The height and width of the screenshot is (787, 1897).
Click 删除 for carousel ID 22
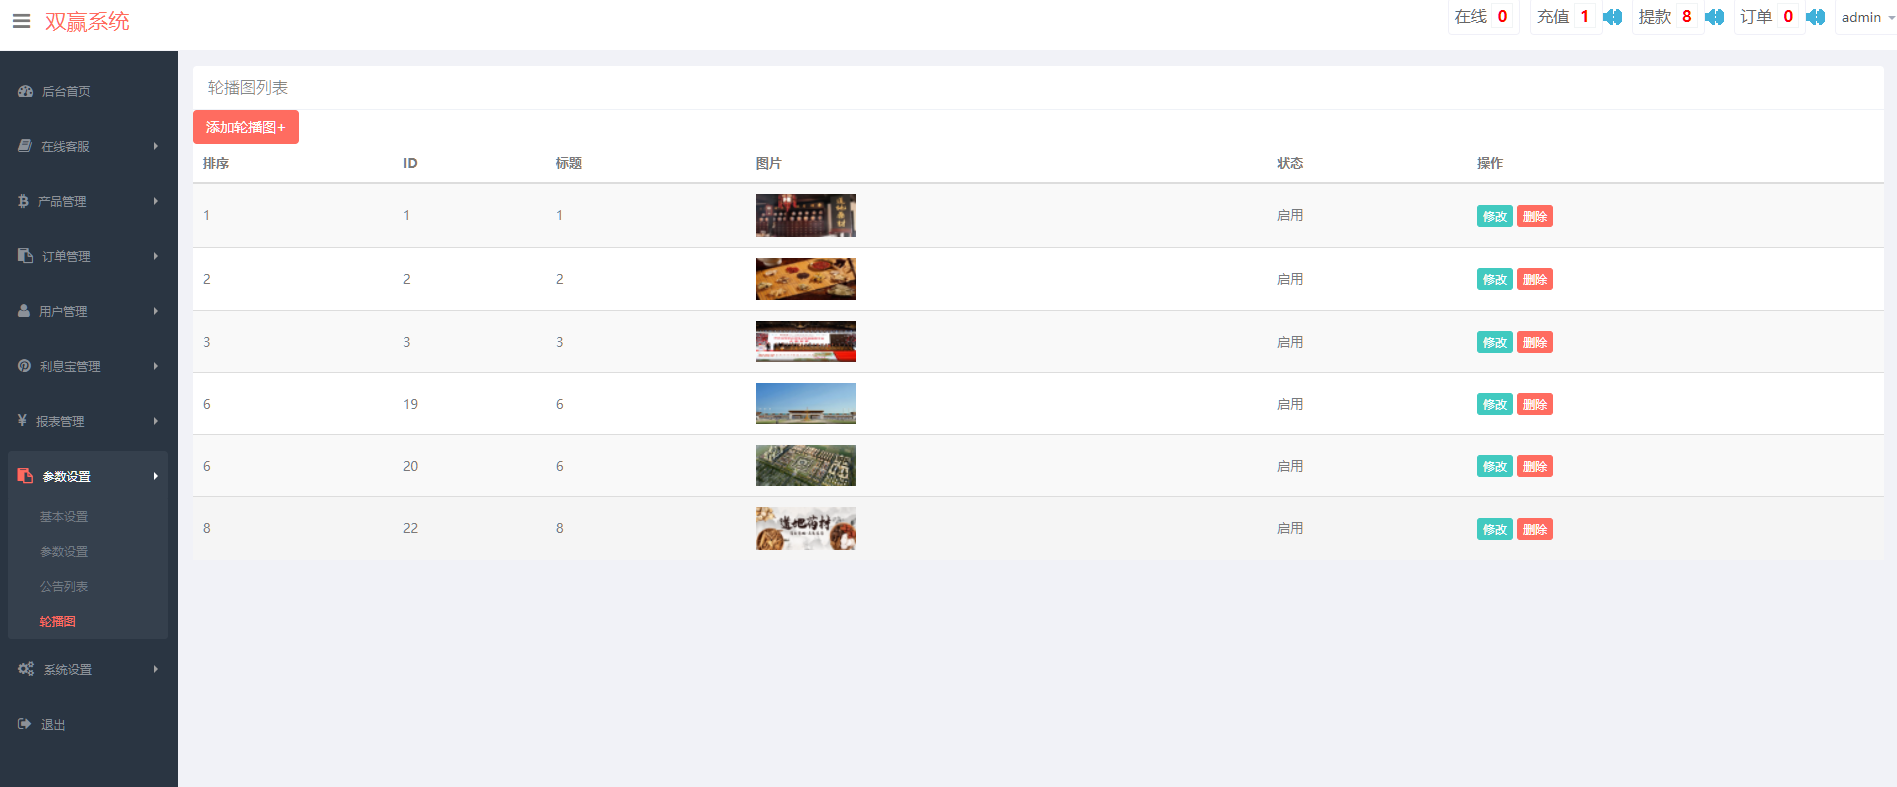1534,529
